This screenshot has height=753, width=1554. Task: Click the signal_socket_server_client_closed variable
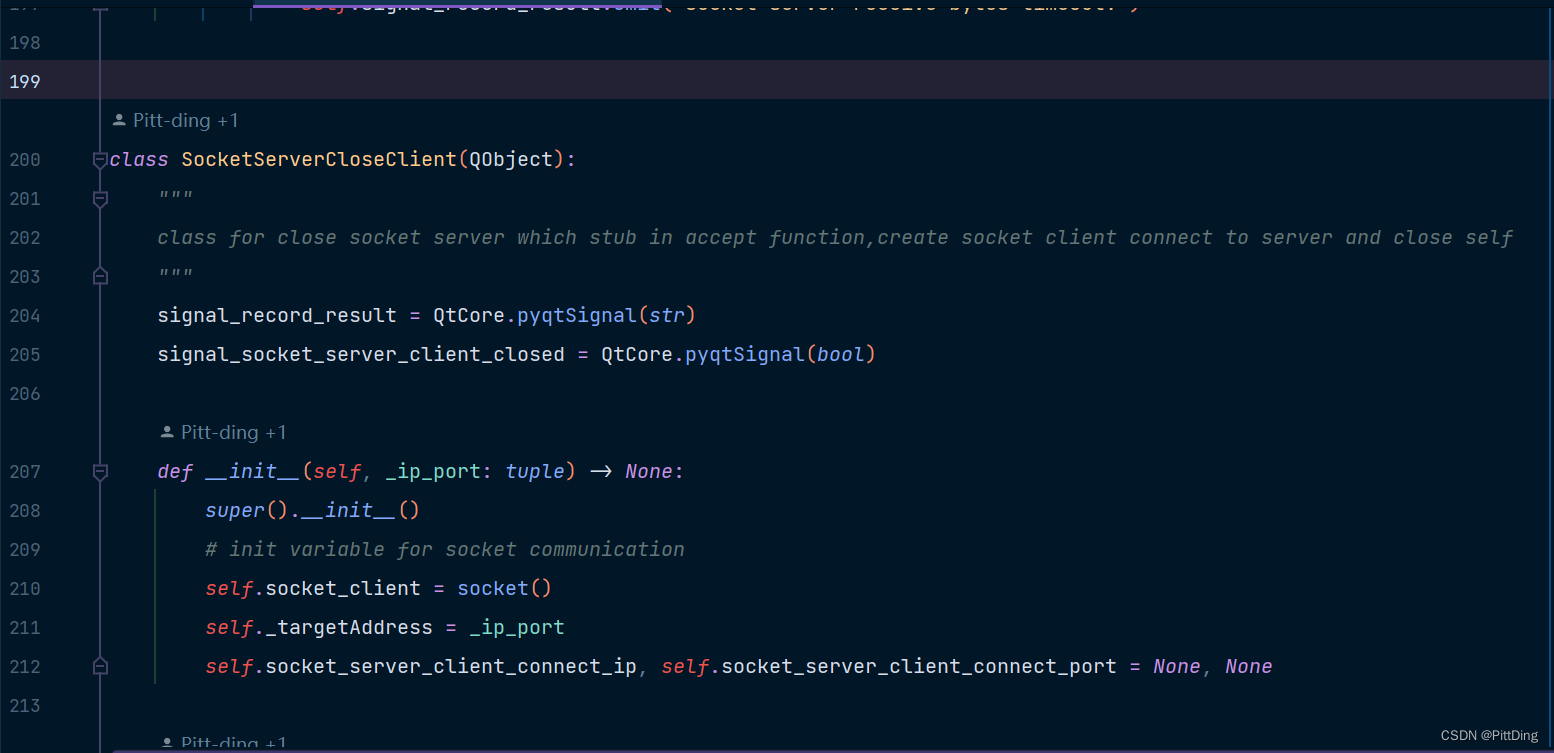(361, 355)
